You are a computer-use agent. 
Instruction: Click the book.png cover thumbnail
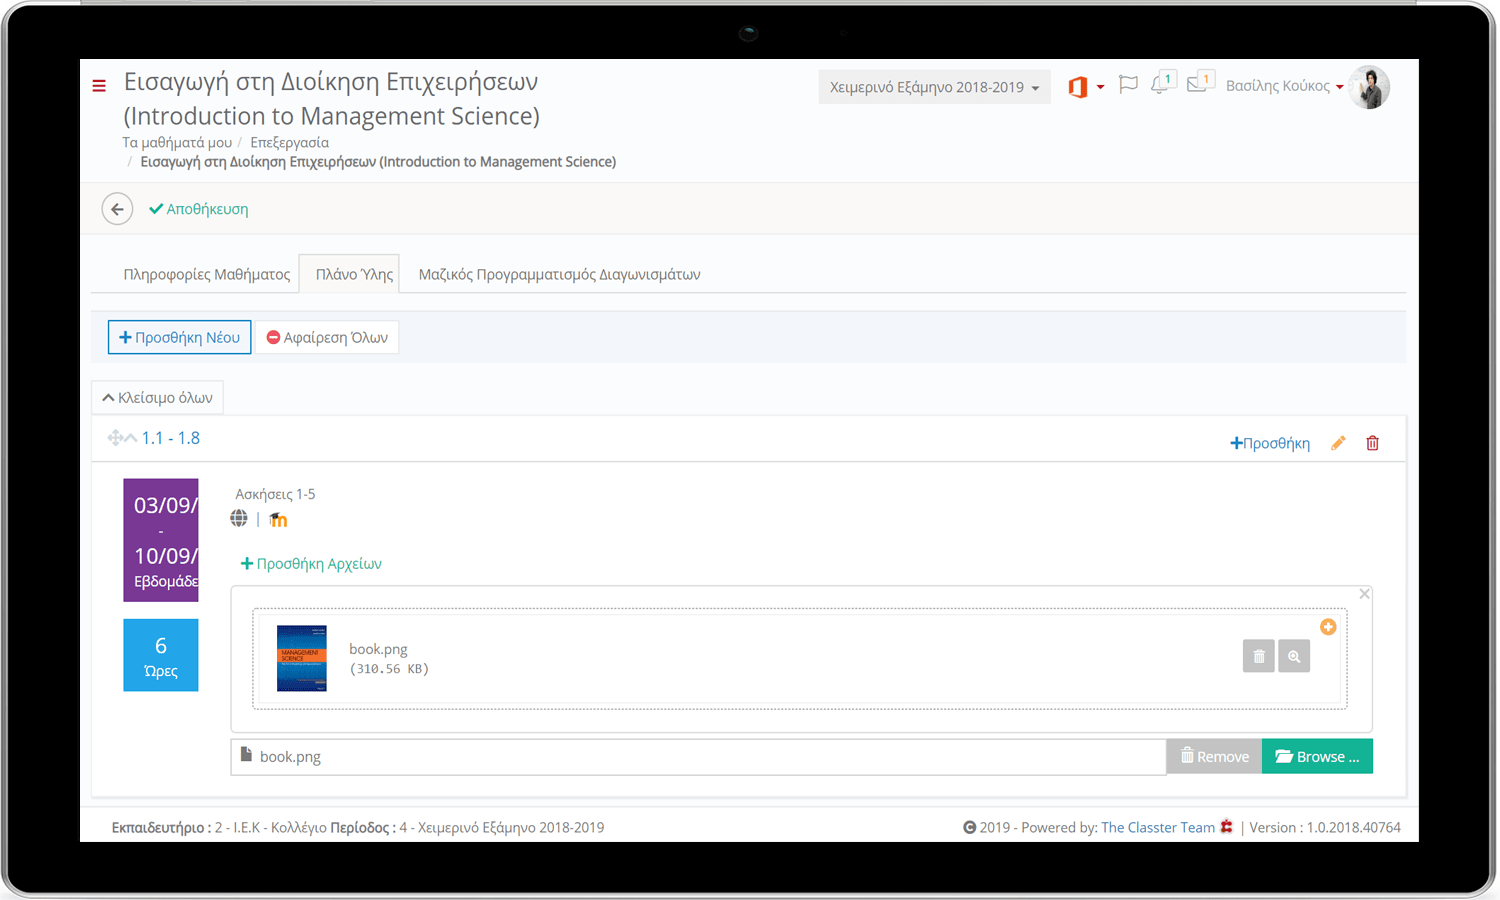(x=302, y=658)
